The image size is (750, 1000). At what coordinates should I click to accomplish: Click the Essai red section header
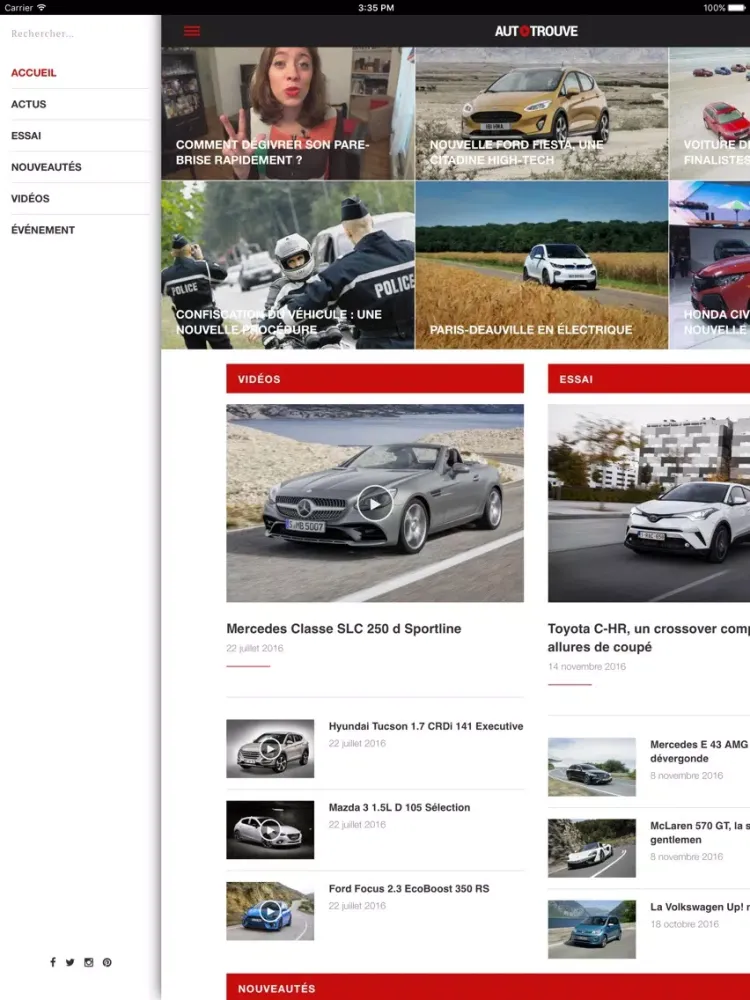click(x=649, y=379)
